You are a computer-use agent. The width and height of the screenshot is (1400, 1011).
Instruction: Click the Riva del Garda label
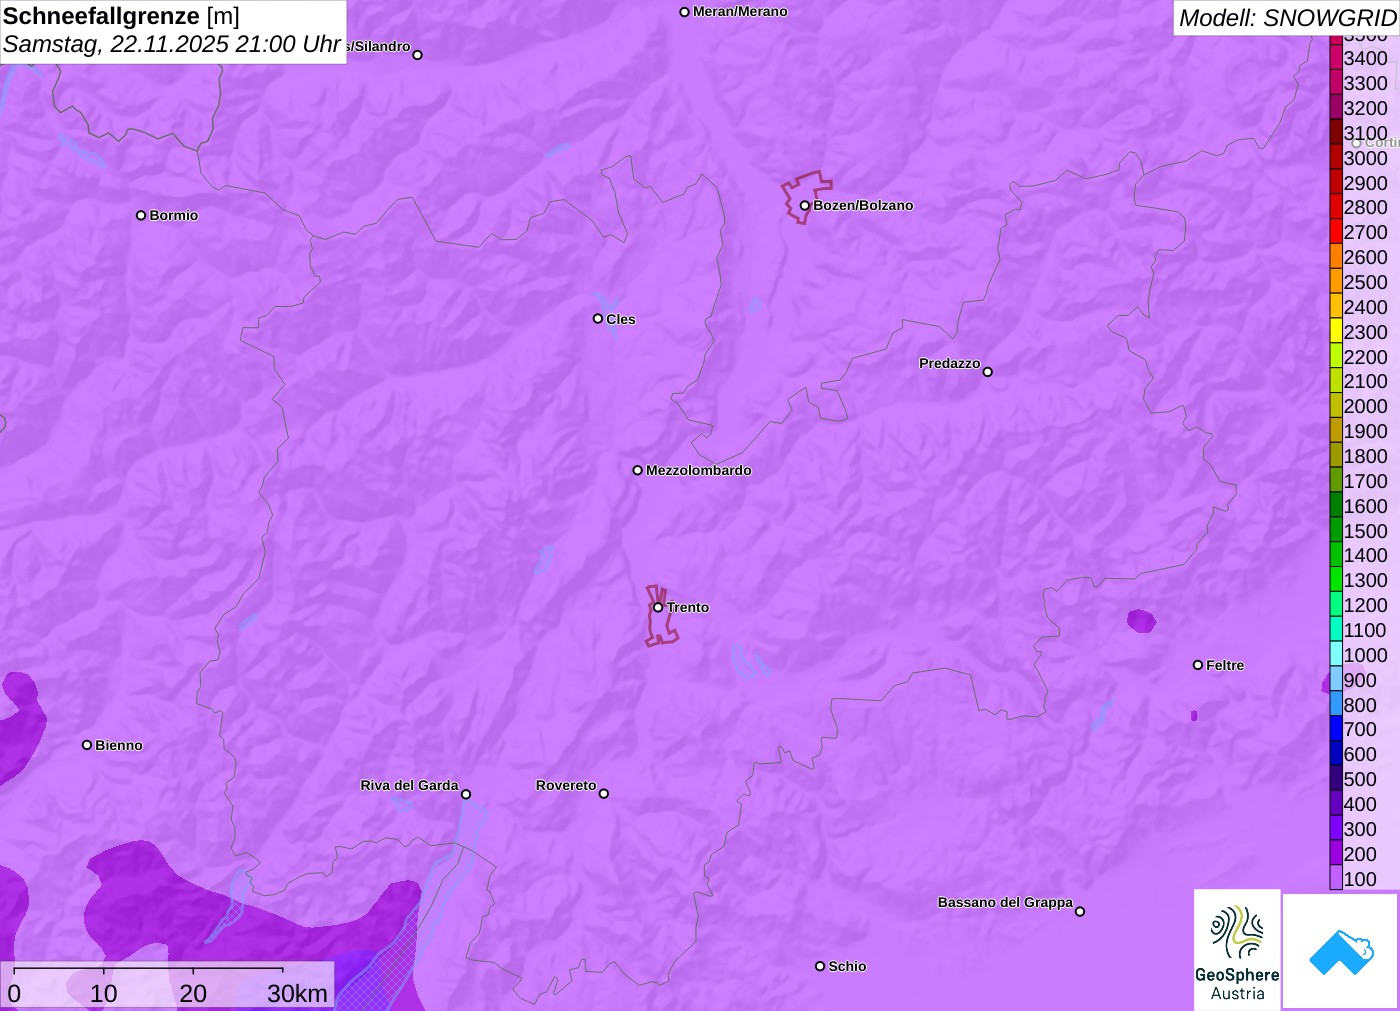click(409, 785)
